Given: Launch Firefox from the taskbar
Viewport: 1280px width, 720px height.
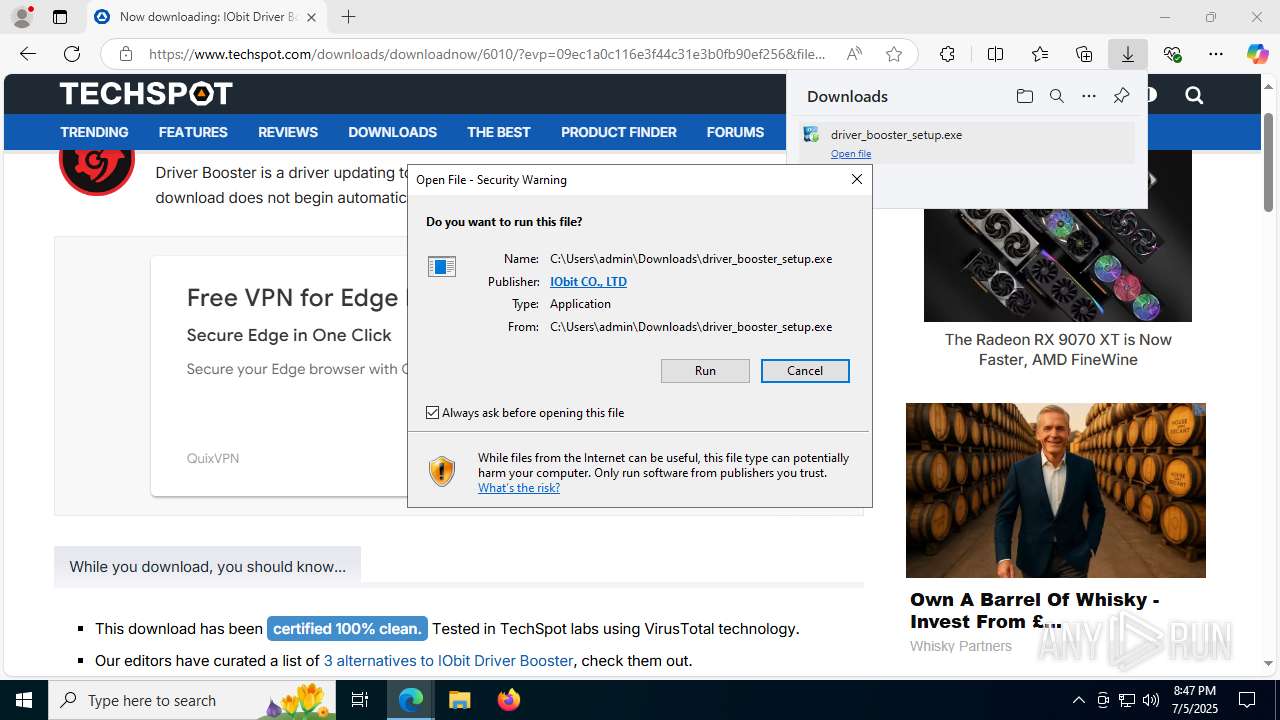Looking at the screenshot, I should click(x=508, y=700).
